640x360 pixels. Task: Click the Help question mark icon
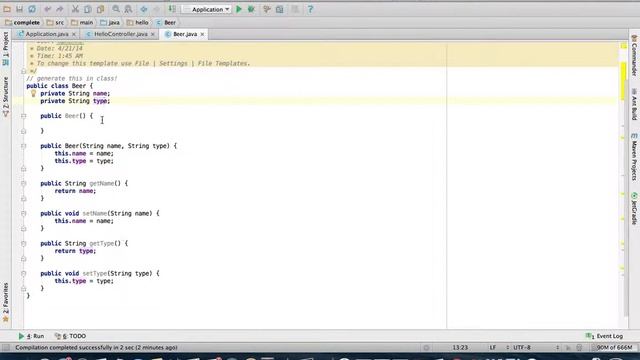(310, 9)
